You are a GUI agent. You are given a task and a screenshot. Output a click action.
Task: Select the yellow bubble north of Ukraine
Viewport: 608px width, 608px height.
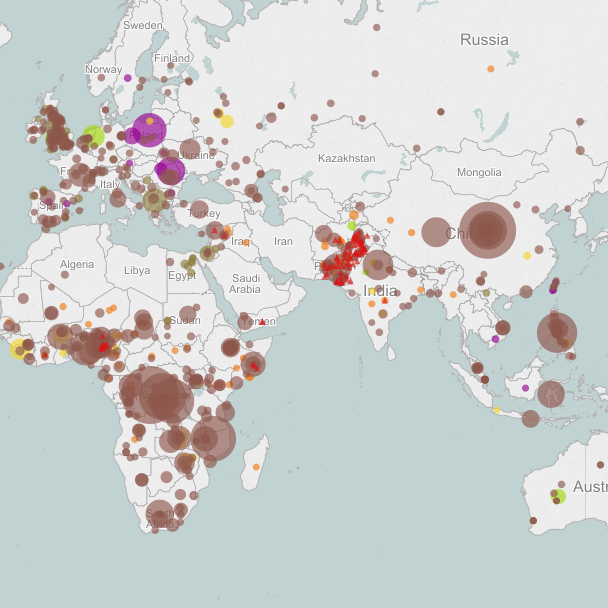pyautogui.click(x=227, y=121)
